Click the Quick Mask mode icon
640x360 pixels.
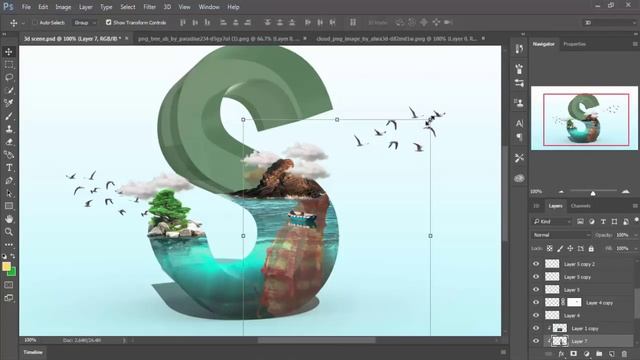9,285
